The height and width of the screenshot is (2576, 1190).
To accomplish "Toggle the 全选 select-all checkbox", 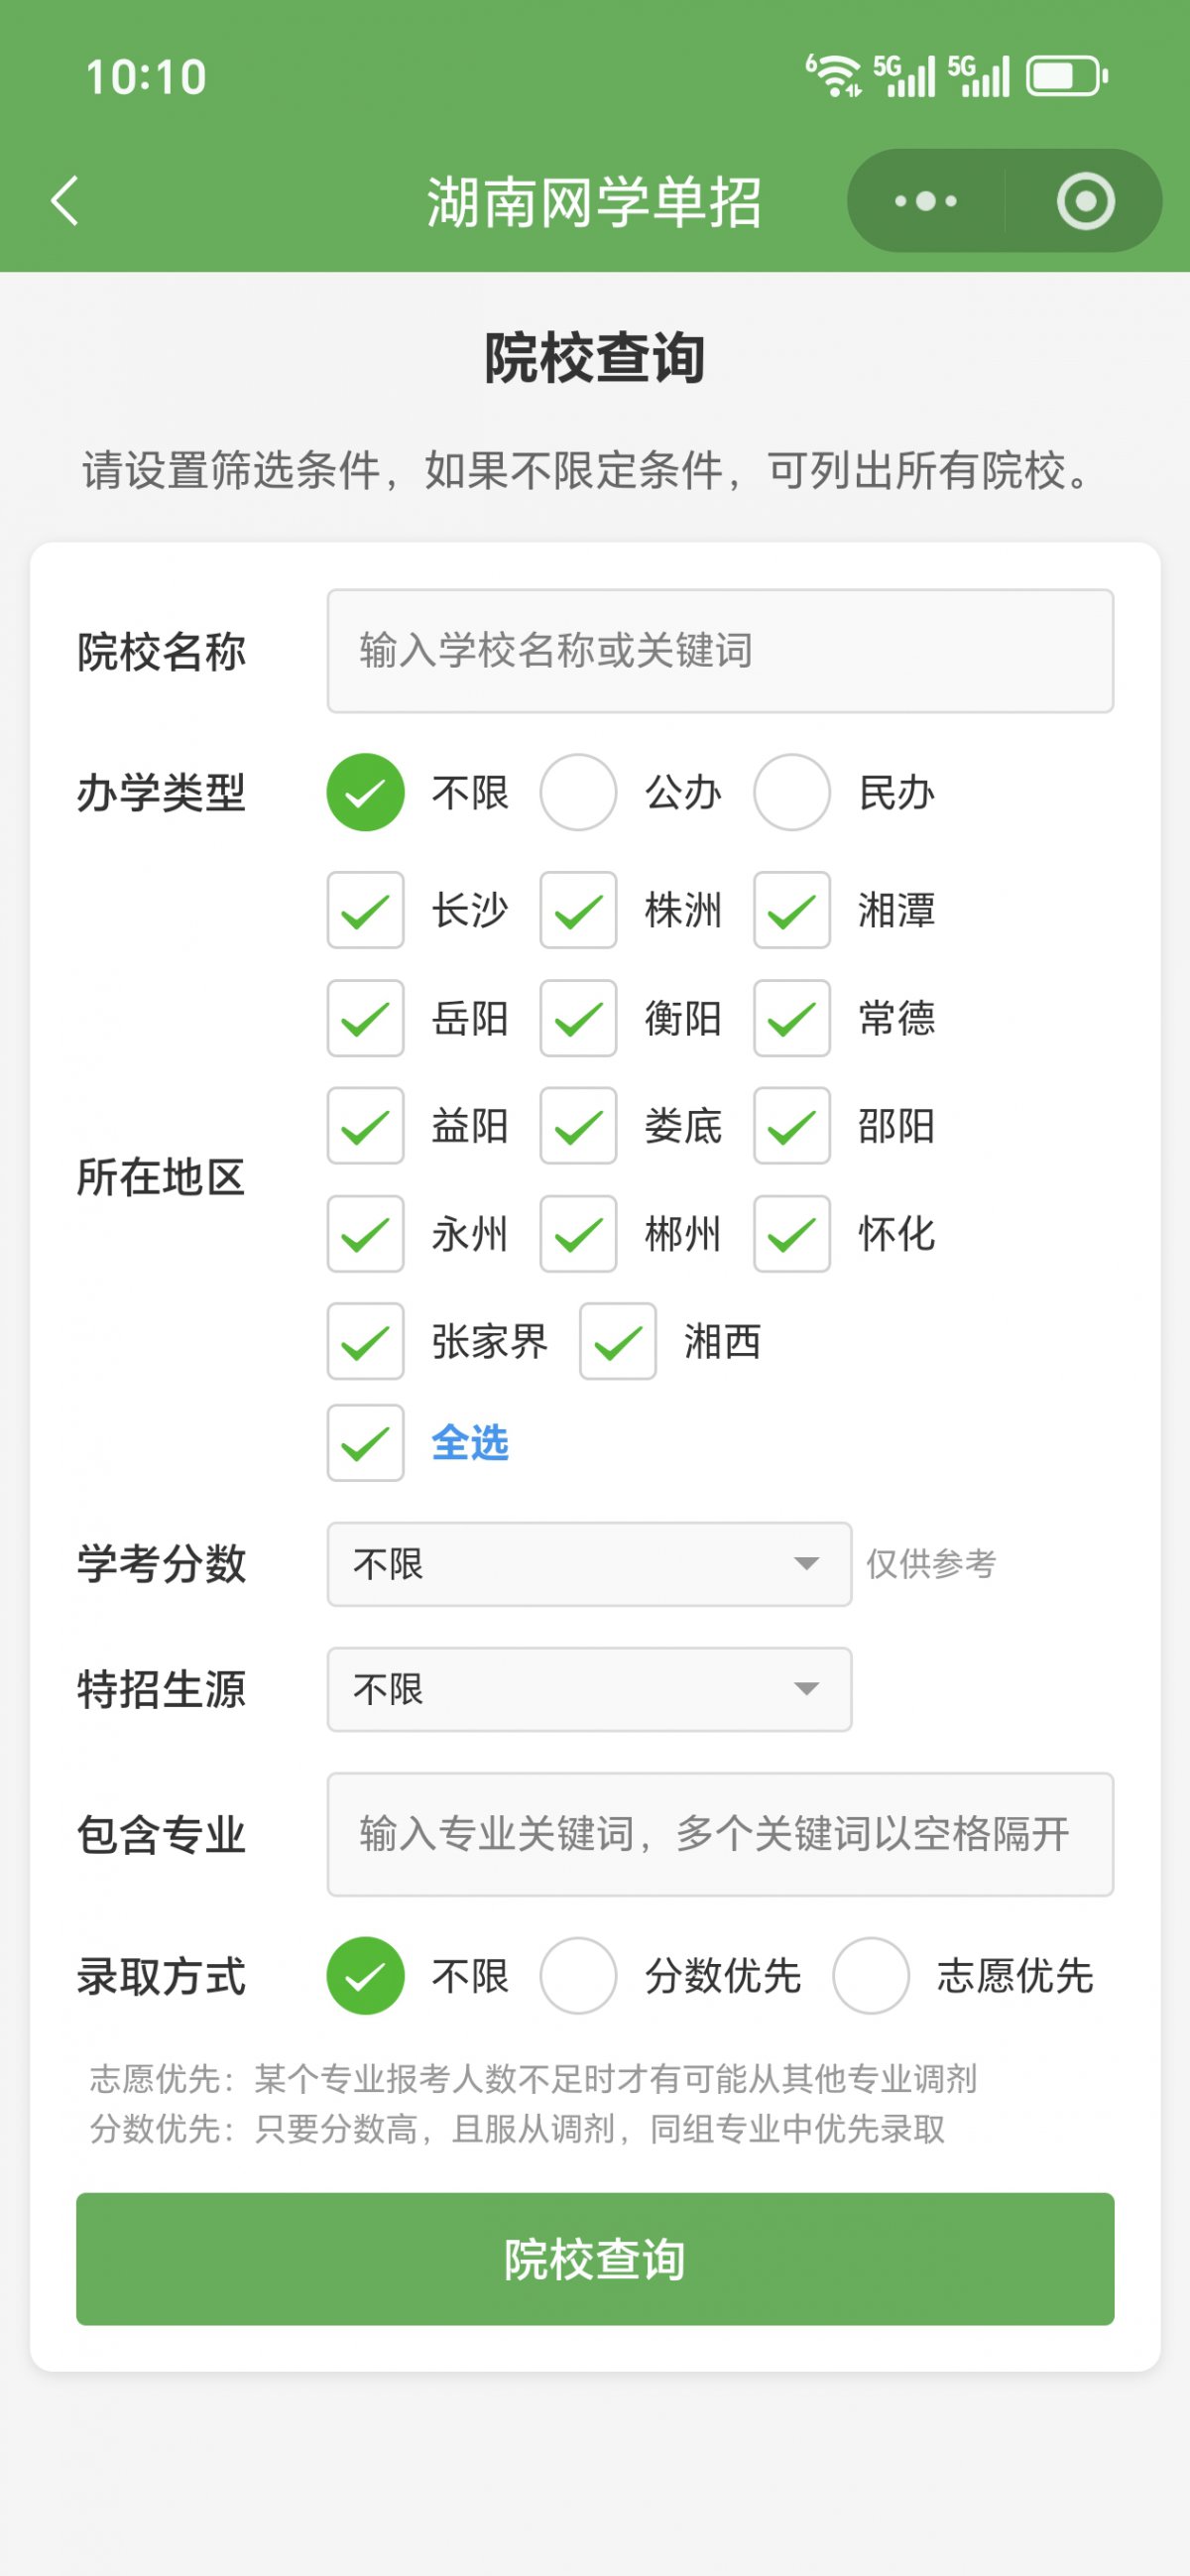I will pyautogui.click(x=365, y=1443).
